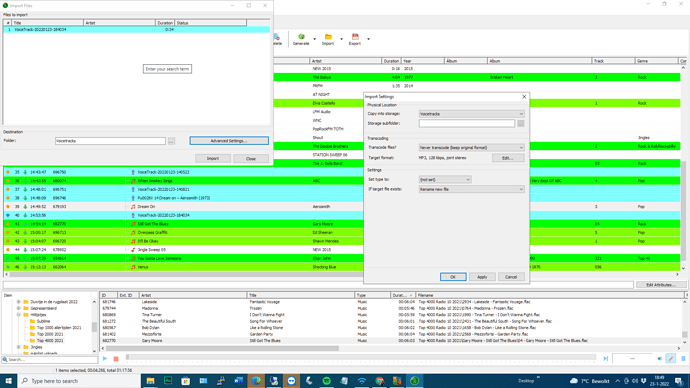
Task: Toggle the orange pencil edit icon
Action: (x=671, y=359)
